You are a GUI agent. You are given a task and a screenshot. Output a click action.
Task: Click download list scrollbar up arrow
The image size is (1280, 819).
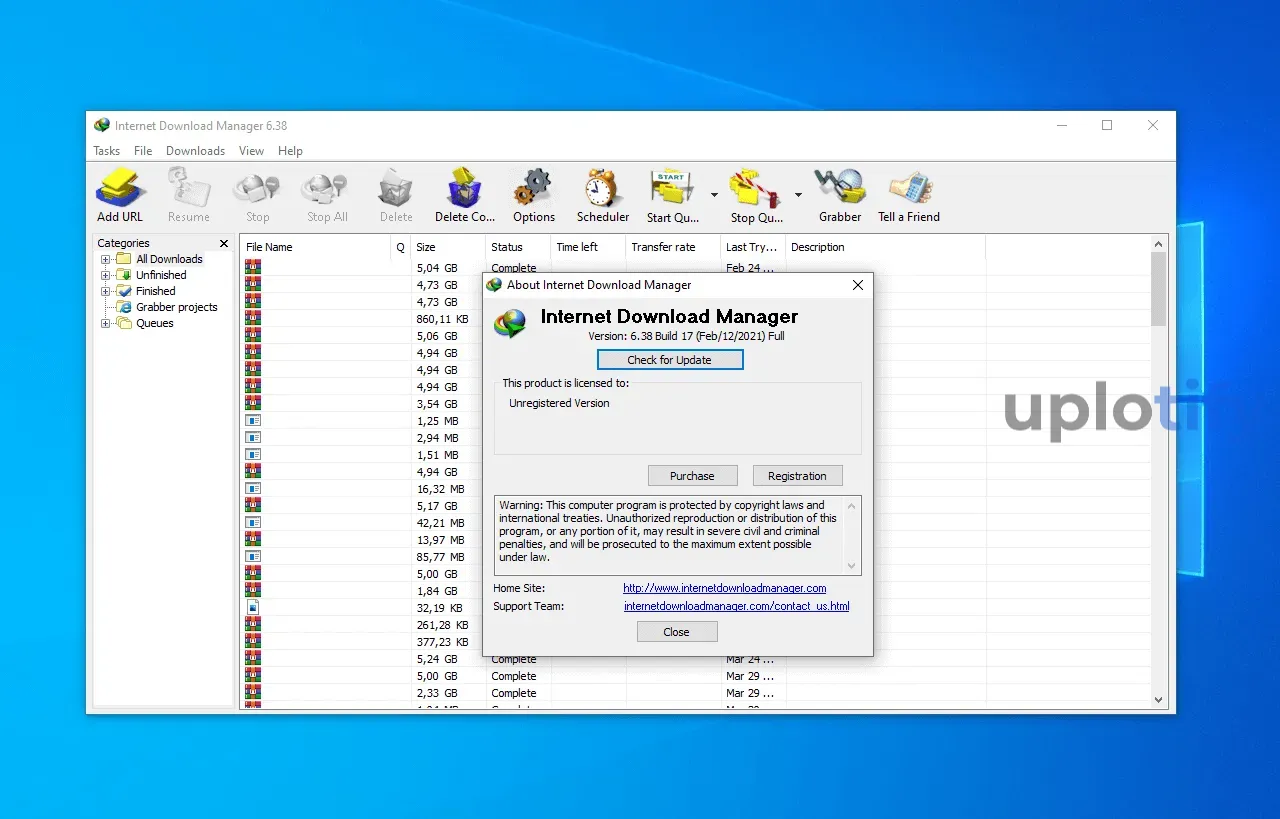(1159, 244)
